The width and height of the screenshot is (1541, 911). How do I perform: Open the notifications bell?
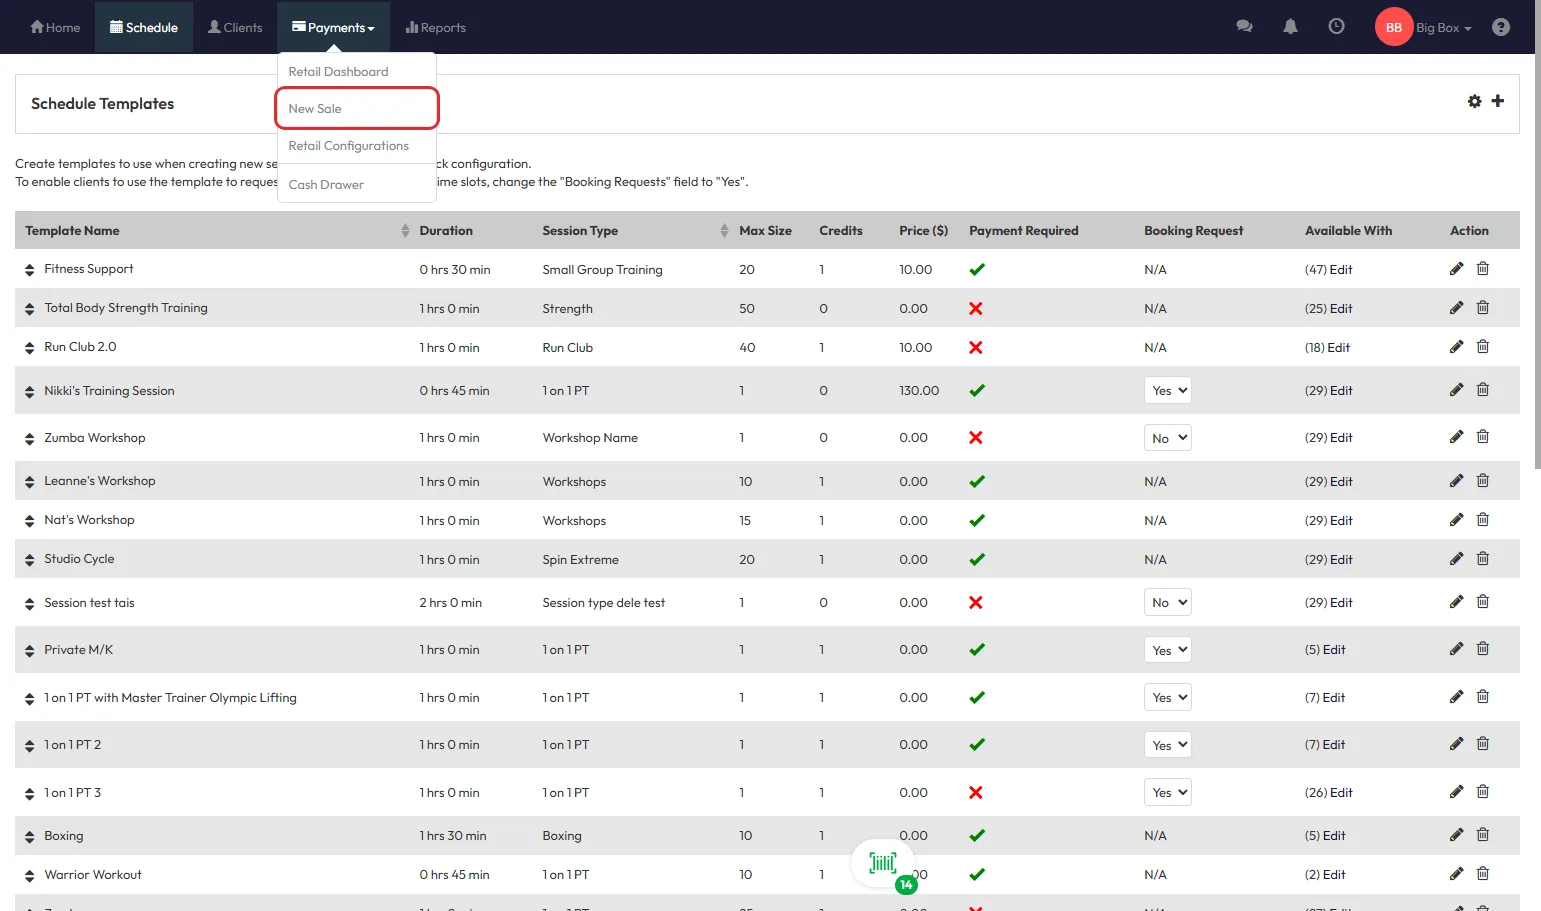coord(1290,27)
